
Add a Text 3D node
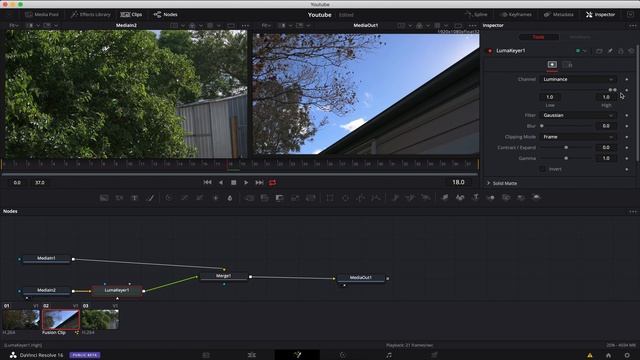coord(476,198)
